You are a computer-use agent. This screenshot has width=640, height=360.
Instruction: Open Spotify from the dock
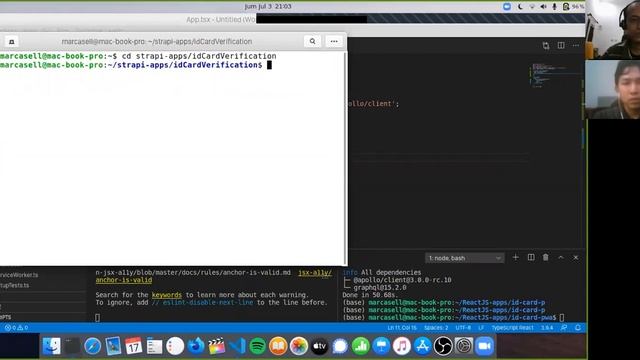click(258, 346)
